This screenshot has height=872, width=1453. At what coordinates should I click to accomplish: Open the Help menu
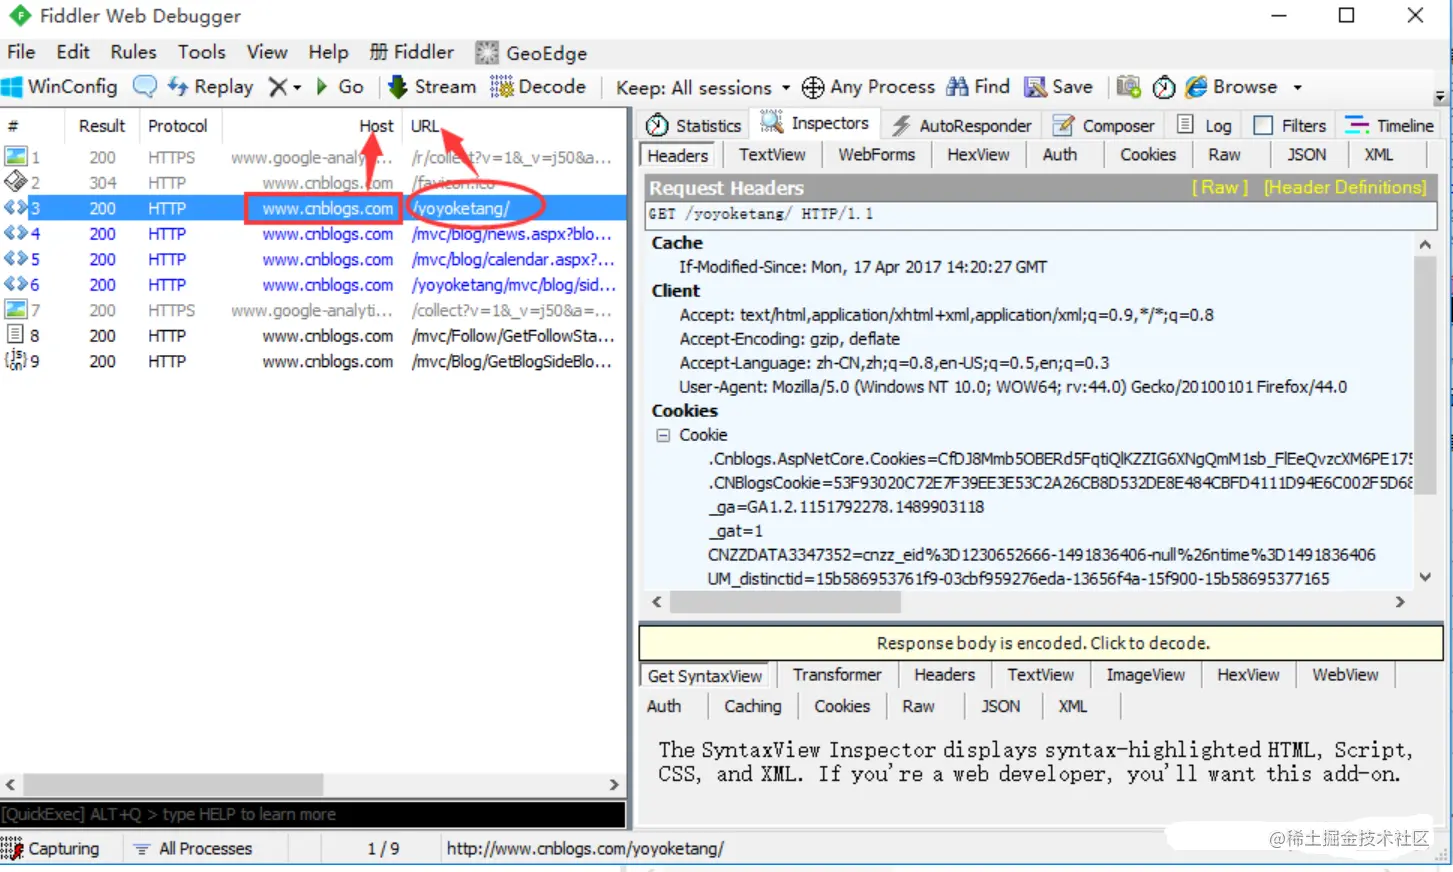[328, 52]
